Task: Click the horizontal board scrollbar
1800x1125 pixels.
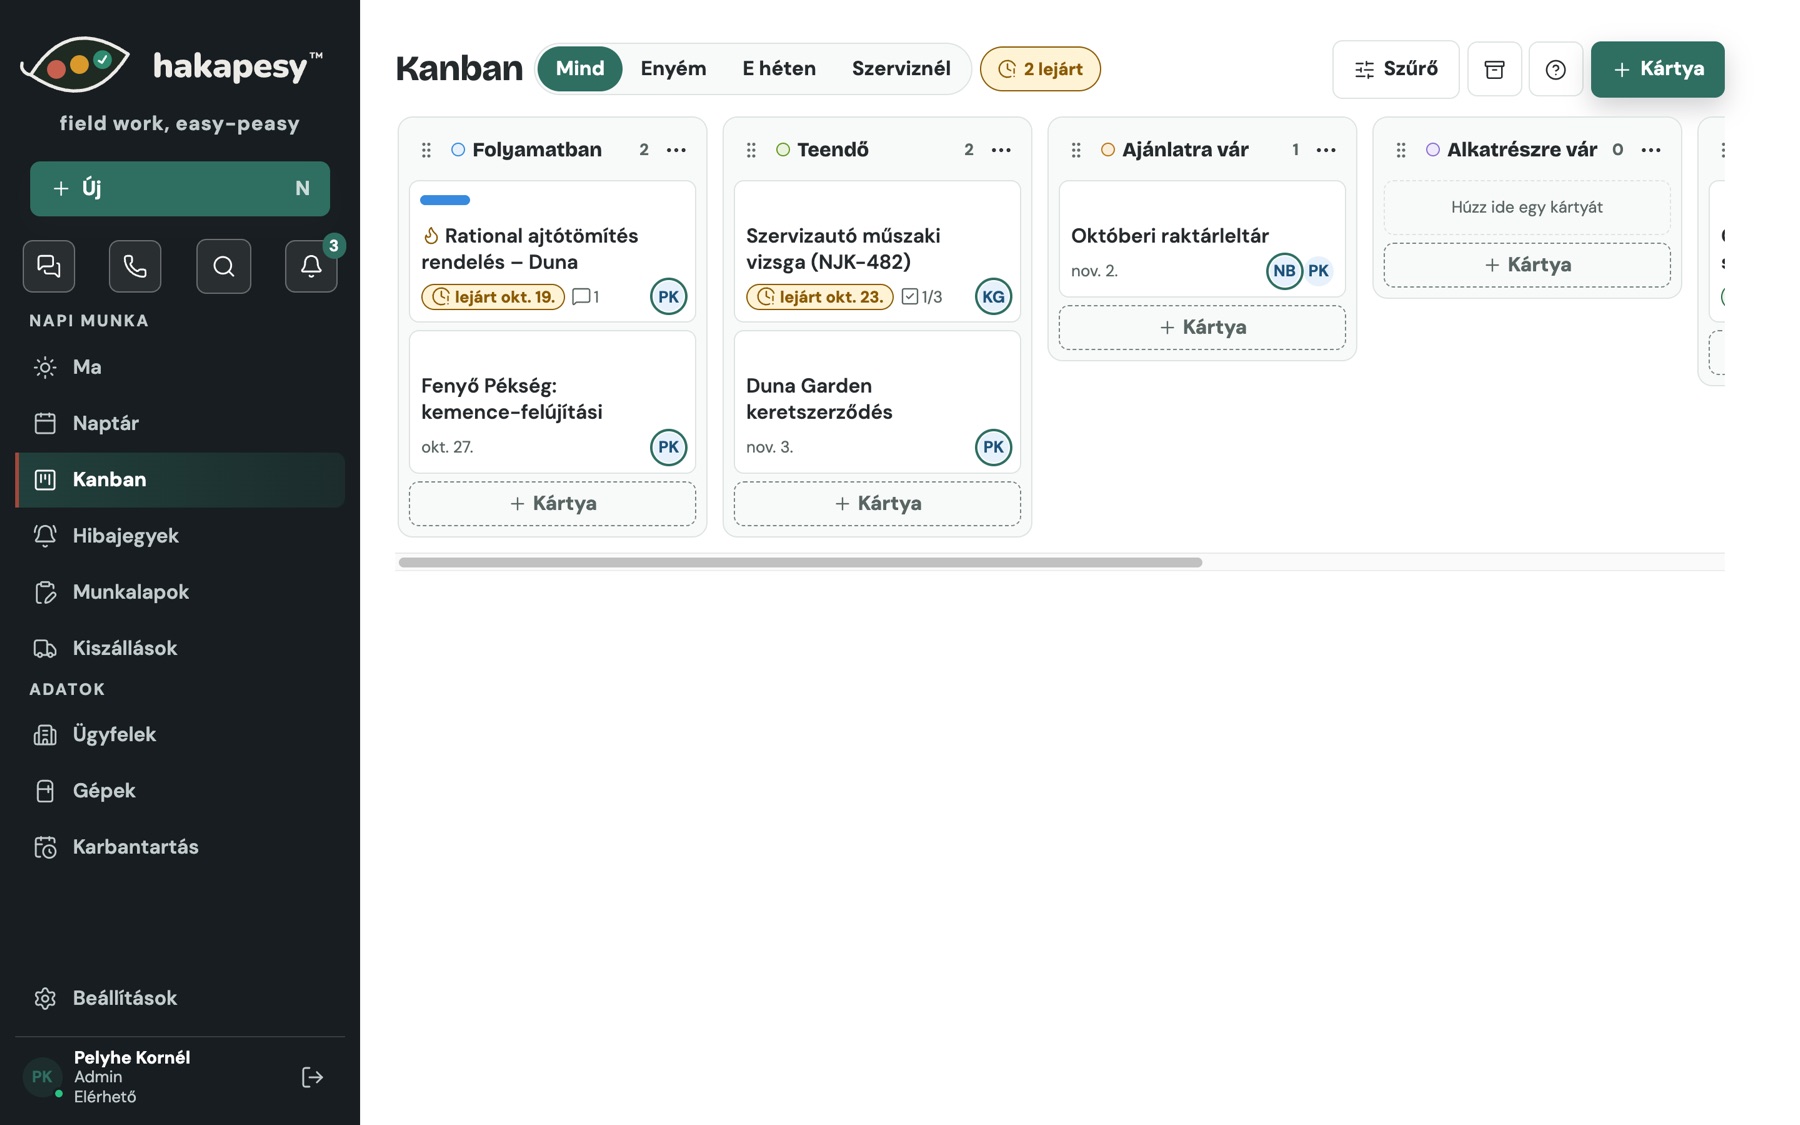Action: pos(800,562)
